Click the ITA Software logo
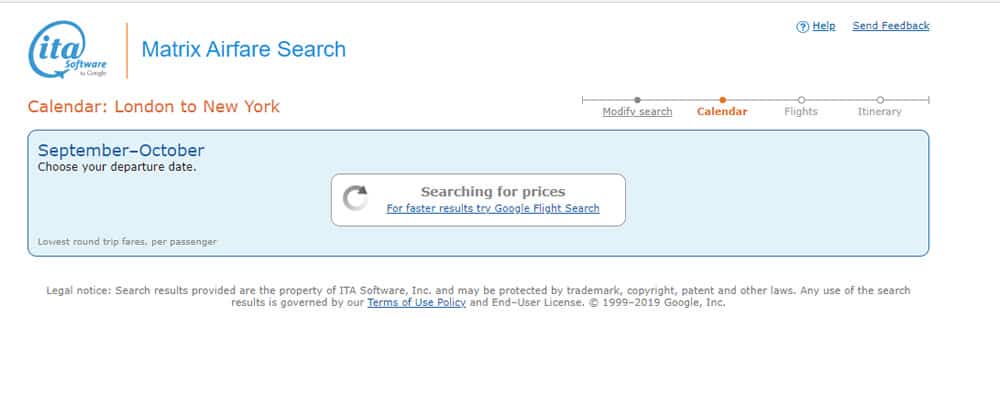The height and width of the screenshot is (400, 1000). (x=68, y=50)
